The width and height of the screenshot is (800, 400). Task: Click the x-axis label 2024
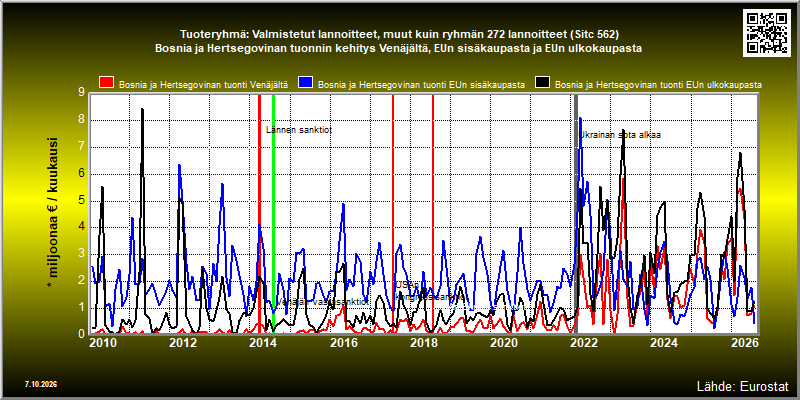click(663, 343)
